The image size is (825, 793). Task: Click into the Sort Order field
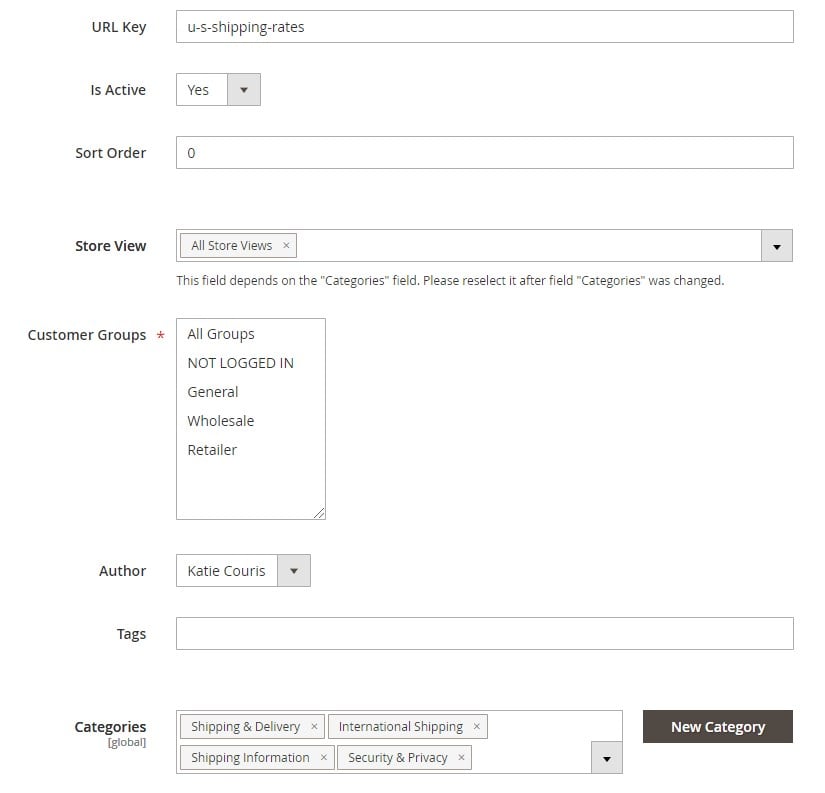[485, 153]
